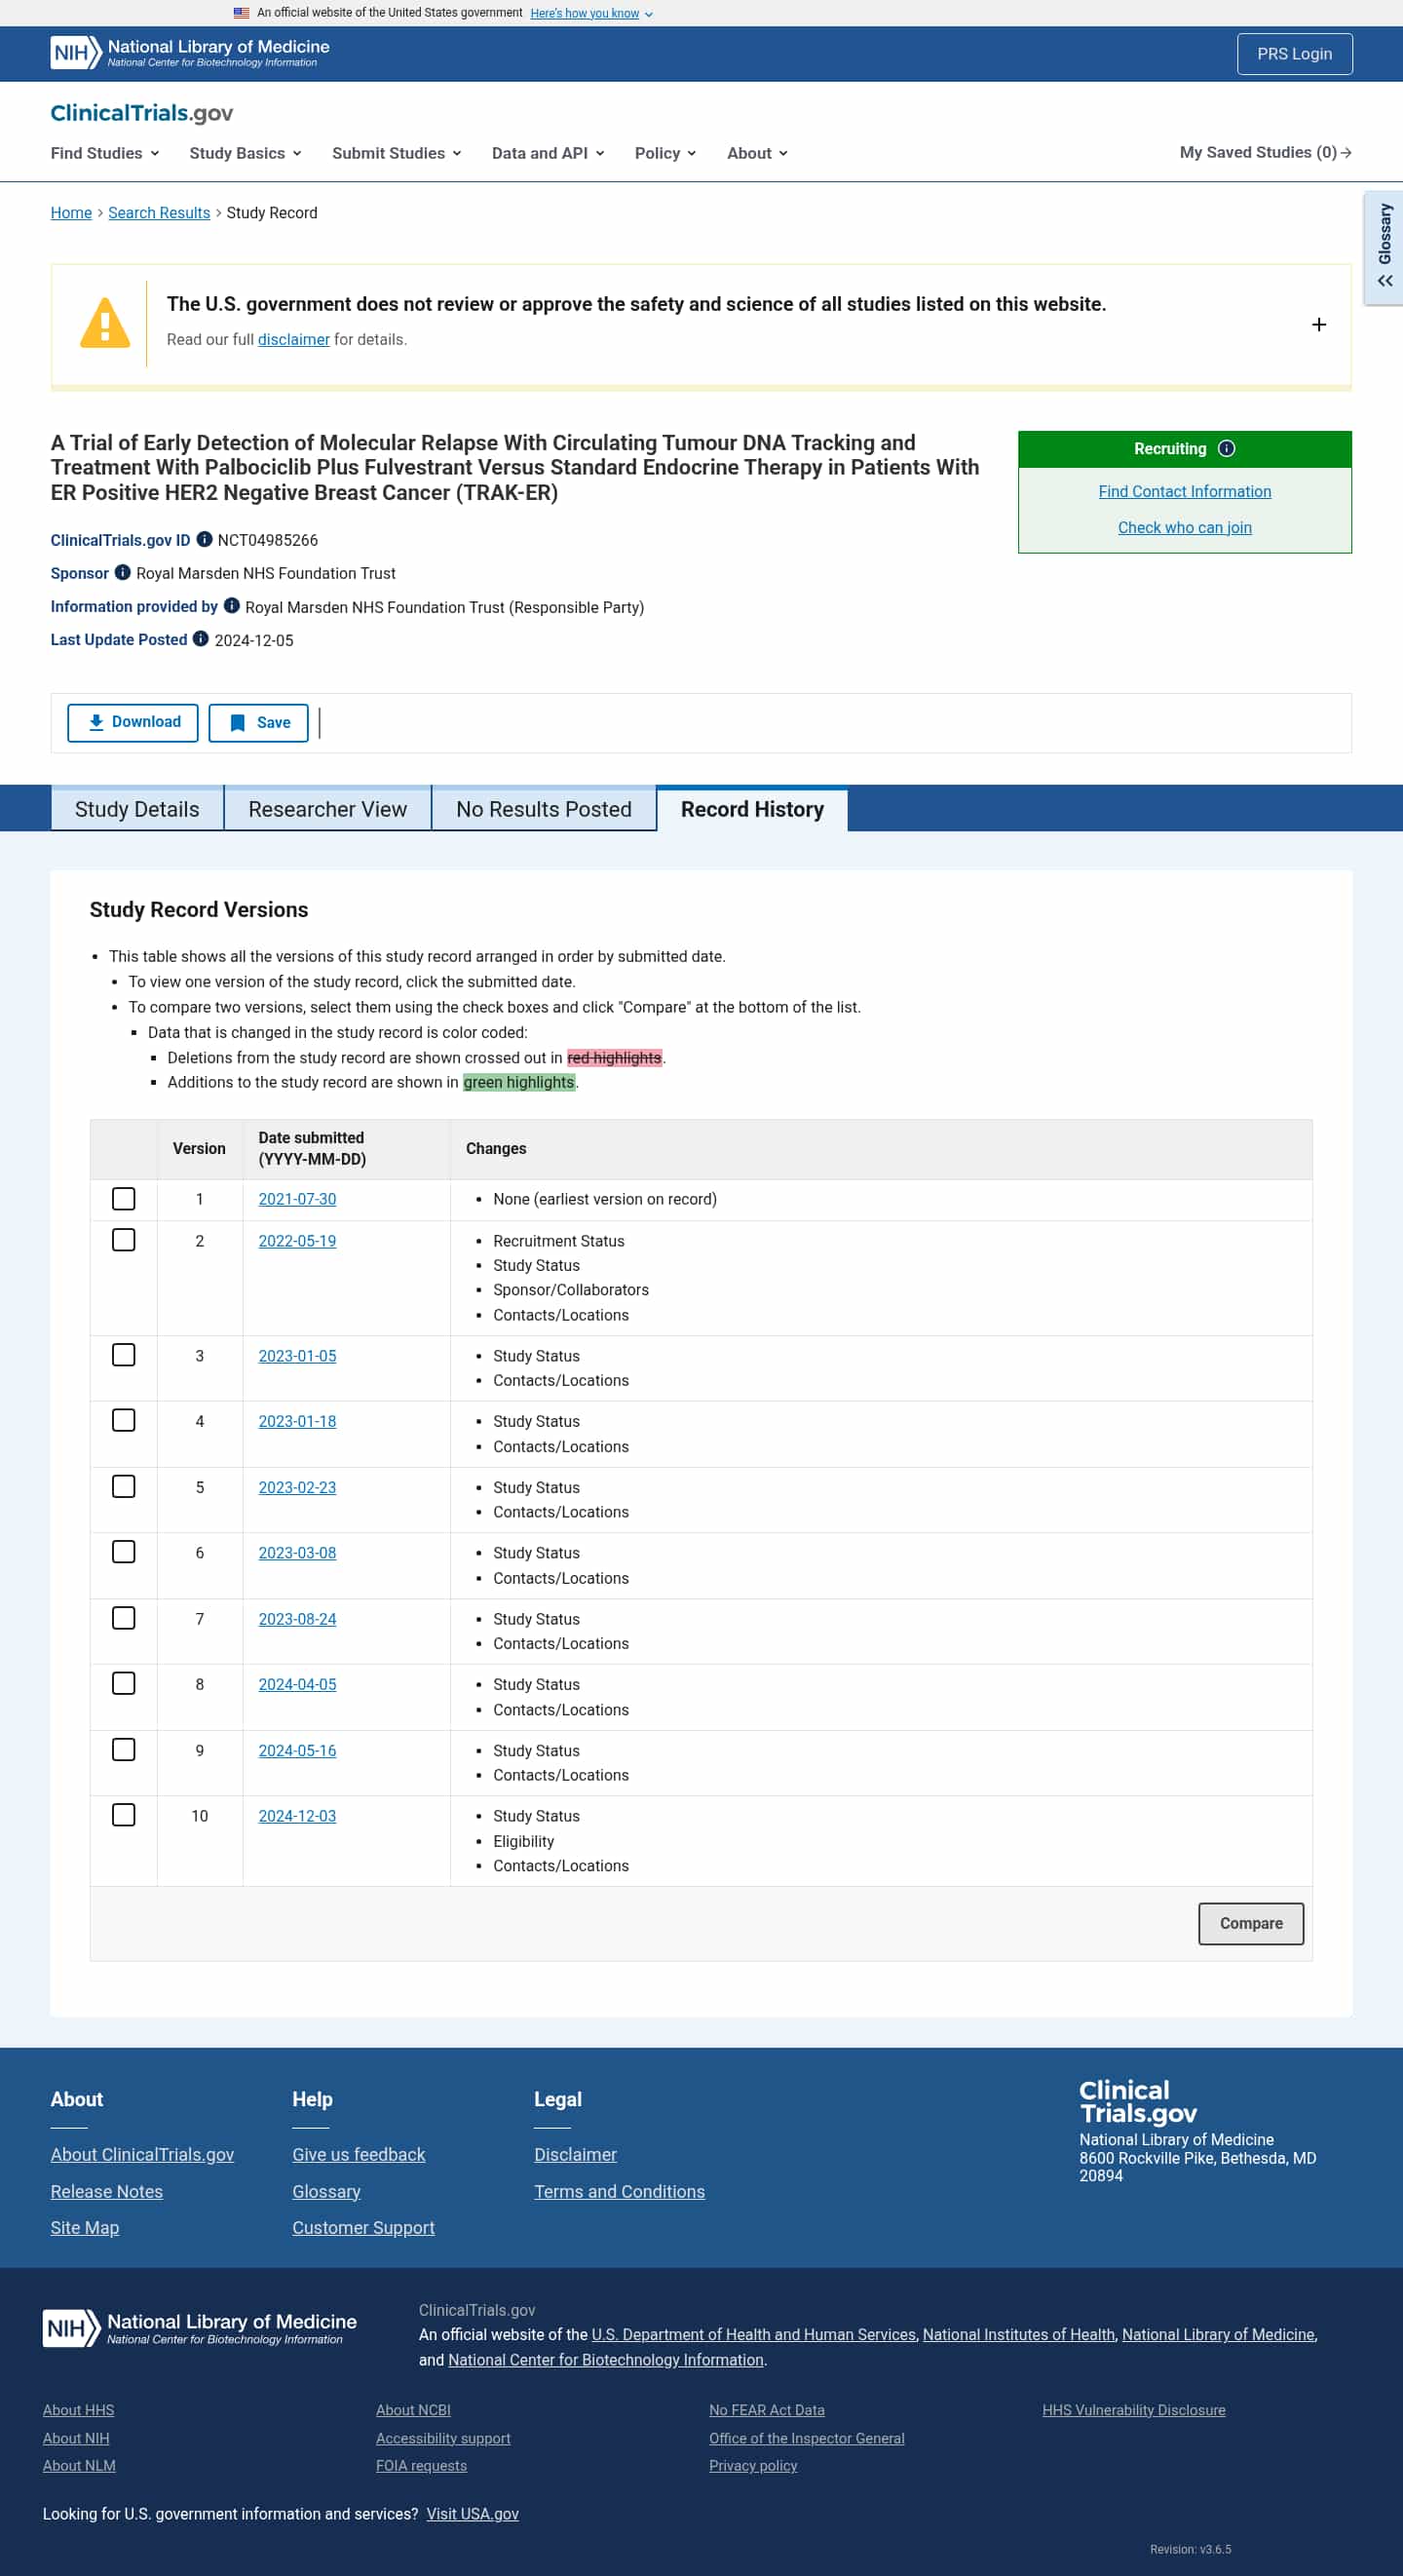Tick the version 5 checkbox

pos(124,1486)
